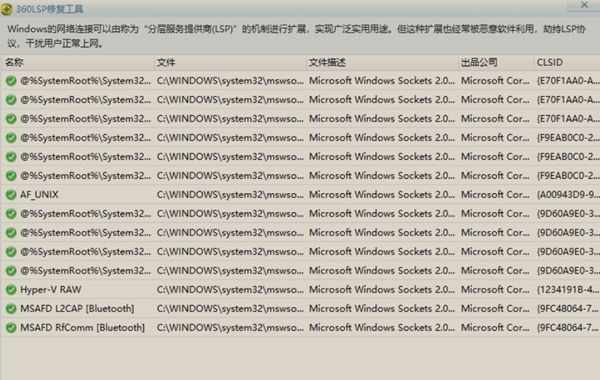Click file path cell in MSAFD RfComm row
This screenshot has width=600, height=380.
pos(230,328)
